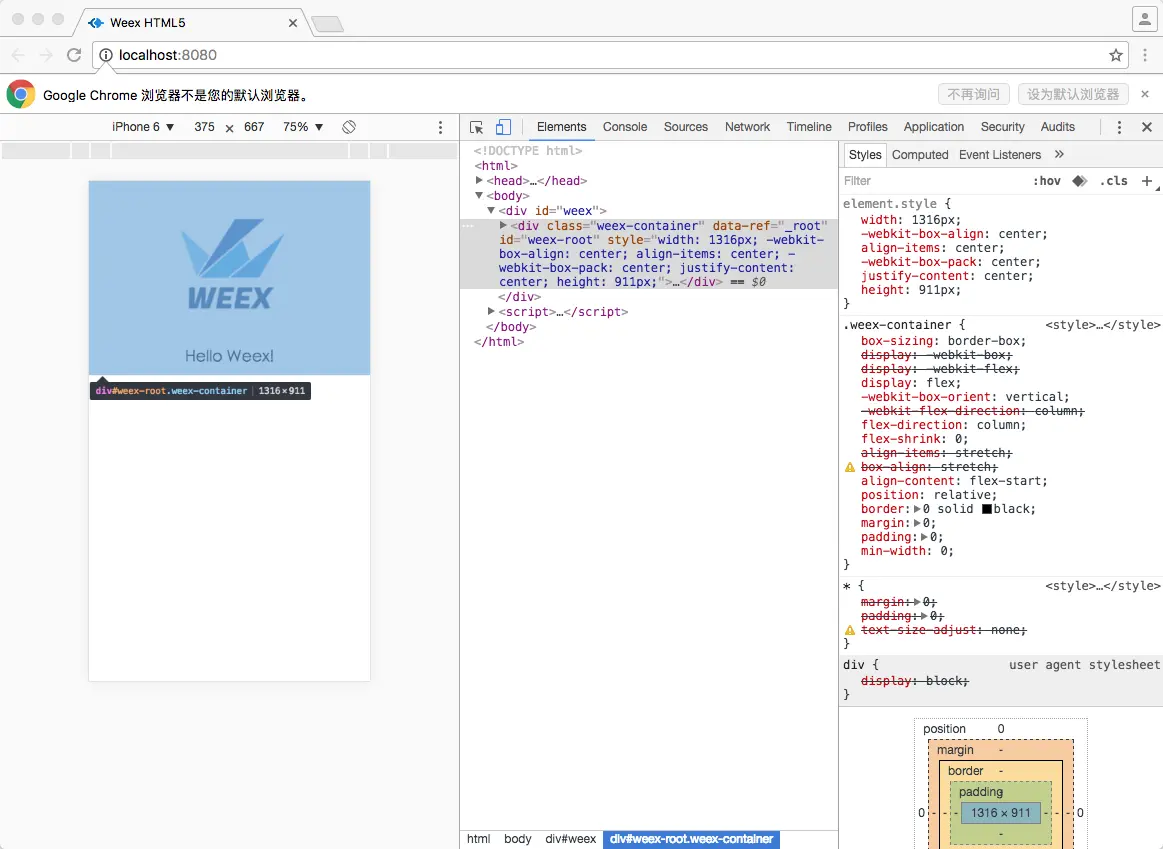Screen dimensions: 1163x849
Task: Open the Audits tab
Action: click(x=1057, y=127)
